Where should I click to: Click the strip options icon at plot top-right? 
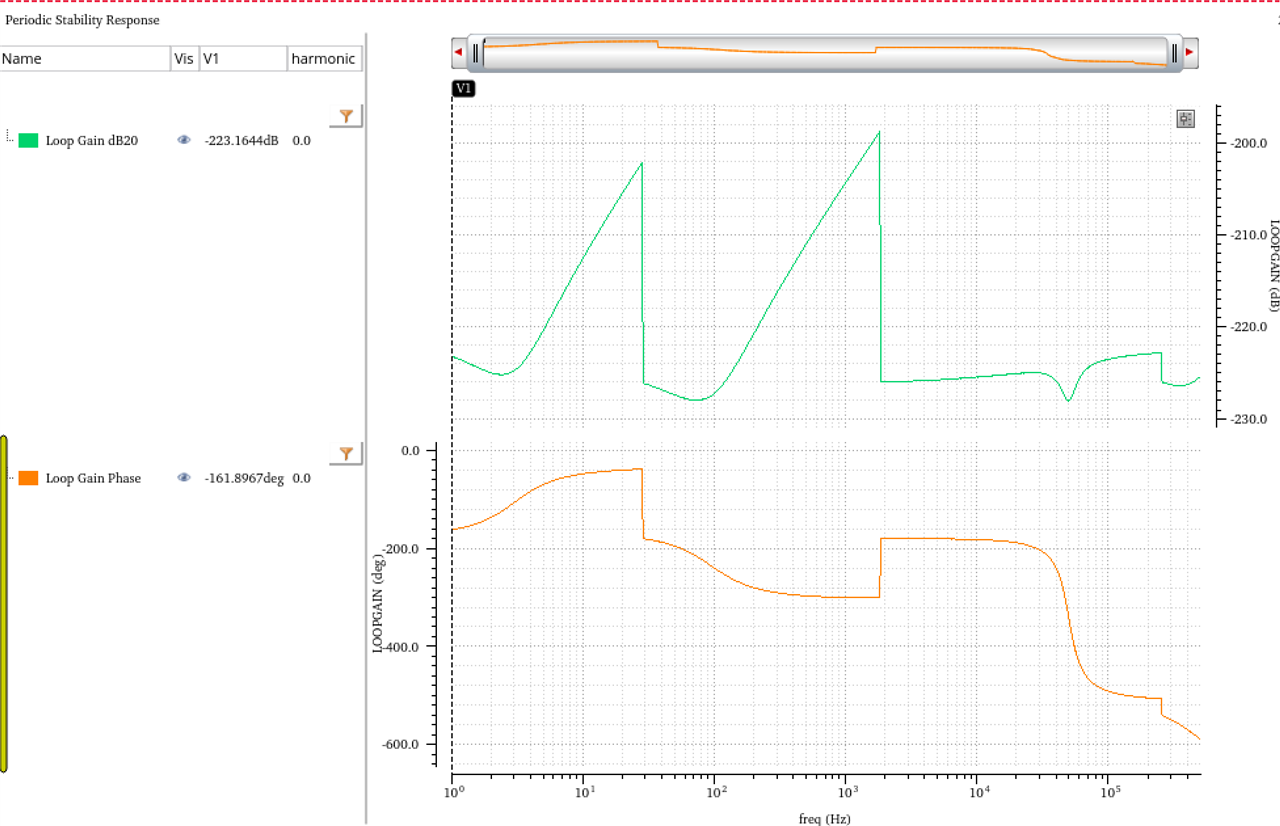1186,119
